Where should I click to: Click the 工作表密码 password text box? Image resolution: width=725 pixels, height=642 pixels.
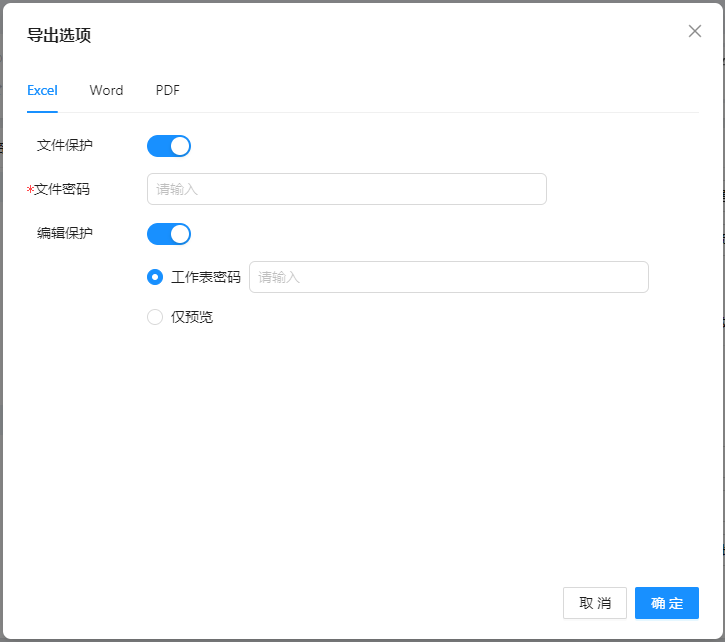448,277
